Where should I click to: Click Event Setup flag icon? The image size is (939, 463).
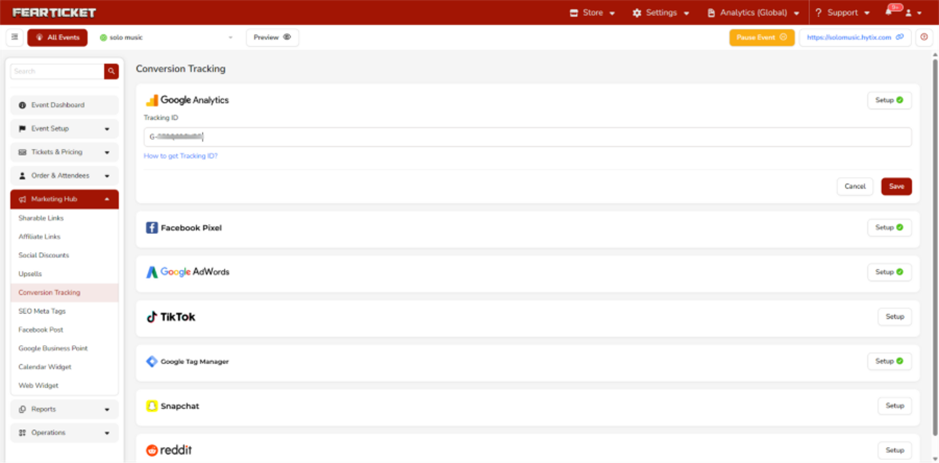23,129
